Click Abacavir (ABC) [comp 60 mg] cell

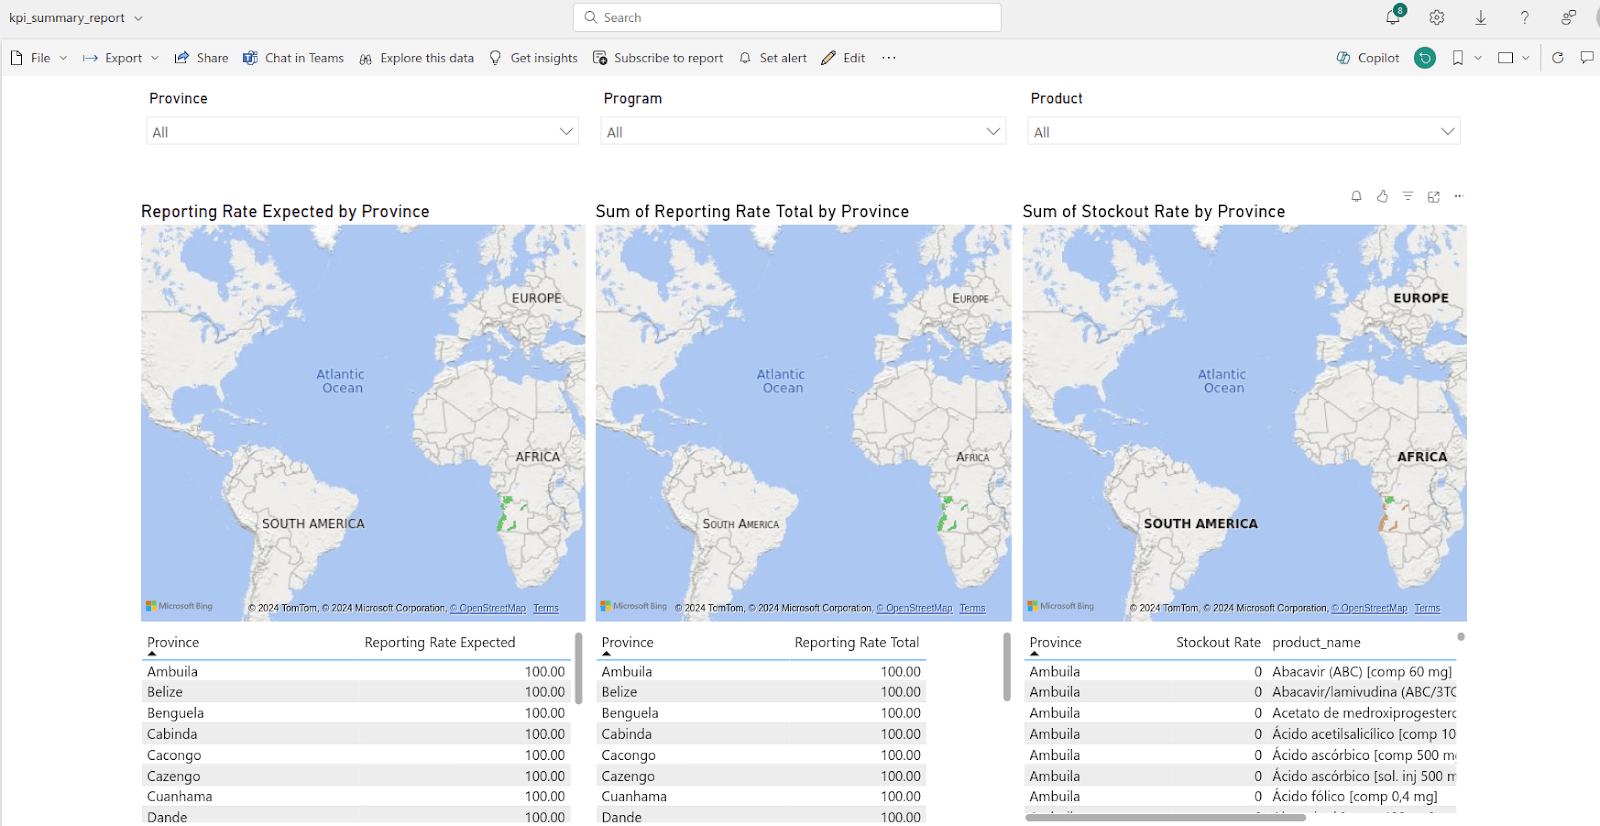click(1362, 672)
